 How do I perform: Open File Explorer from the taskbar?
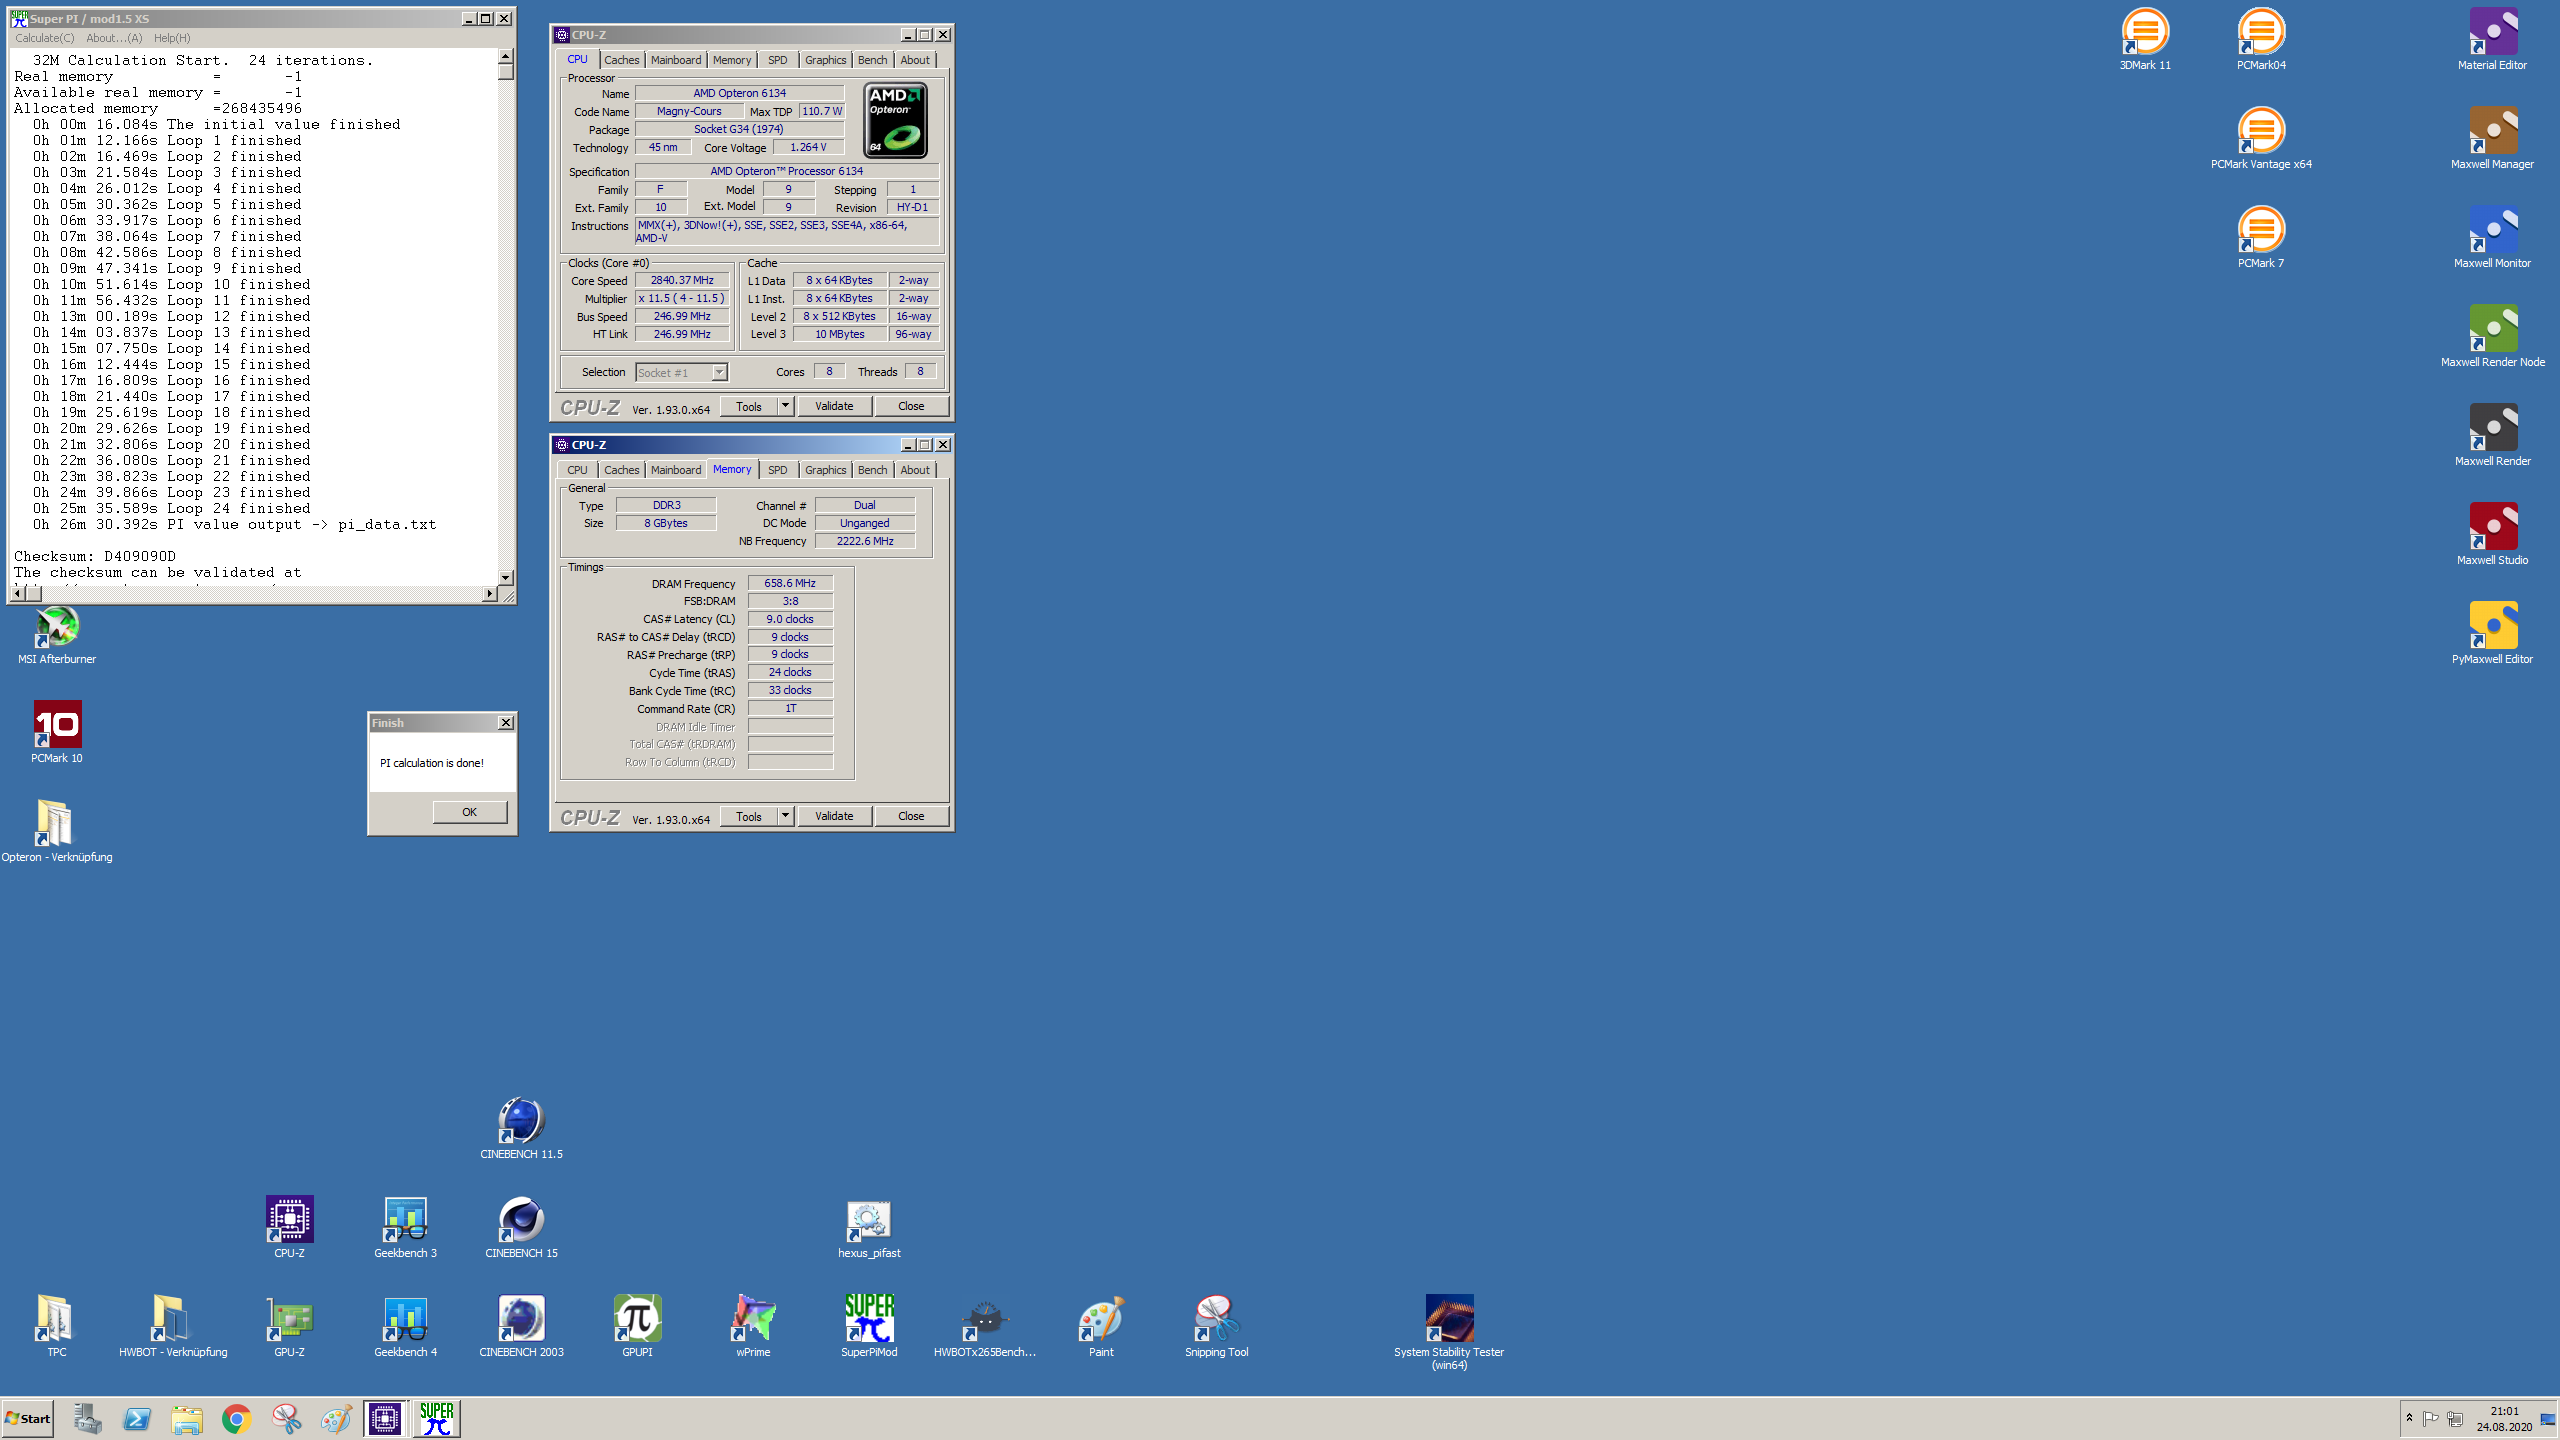pos(187,1418)
